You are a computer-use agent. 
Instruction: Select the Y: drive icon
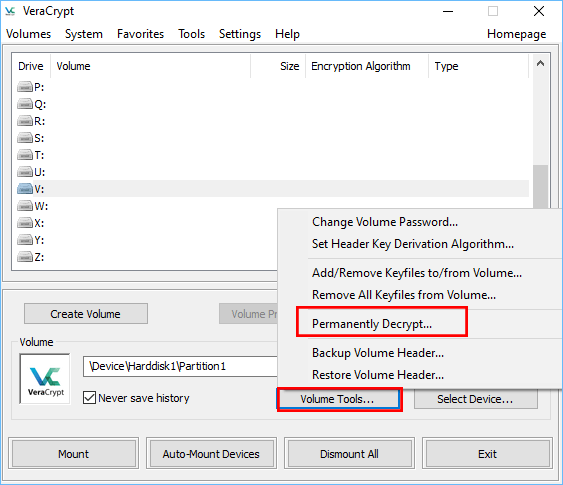point(25,240)
